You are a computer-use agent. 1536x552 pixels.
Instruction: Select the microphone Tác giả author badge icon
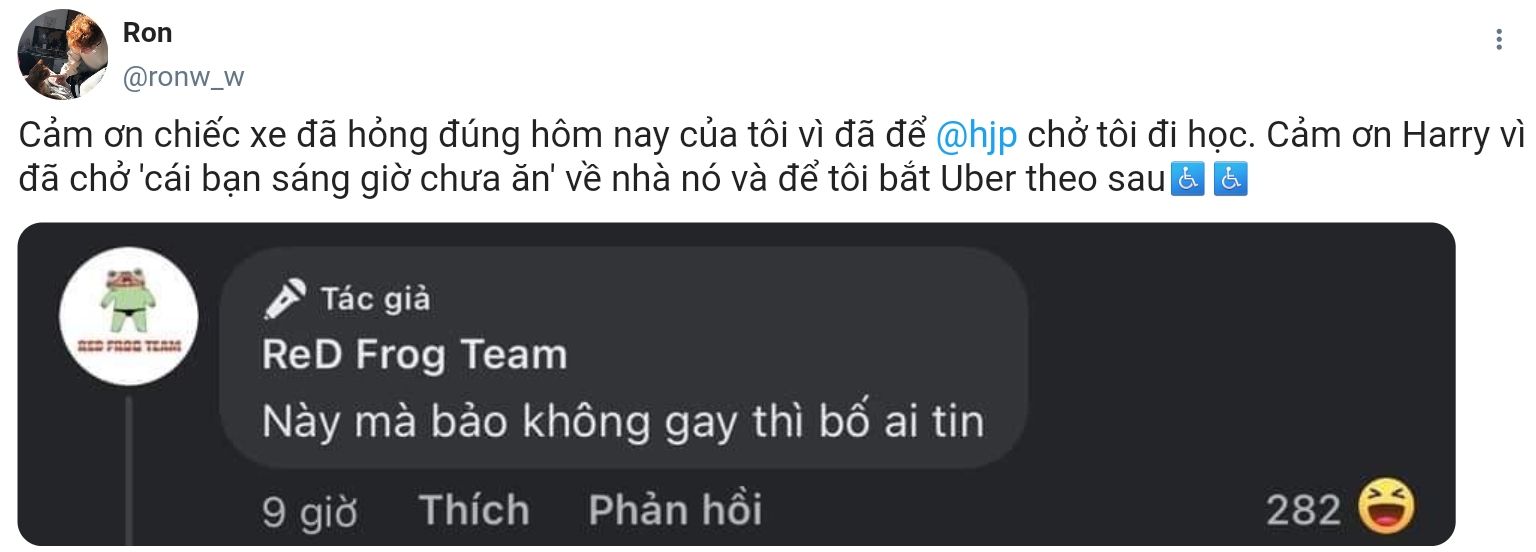point(284,298)
